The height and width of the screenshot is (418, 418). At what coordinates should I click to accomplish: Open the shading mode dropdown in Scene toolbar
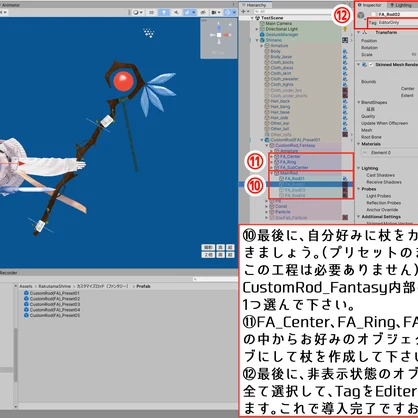[x=138, y=12]
